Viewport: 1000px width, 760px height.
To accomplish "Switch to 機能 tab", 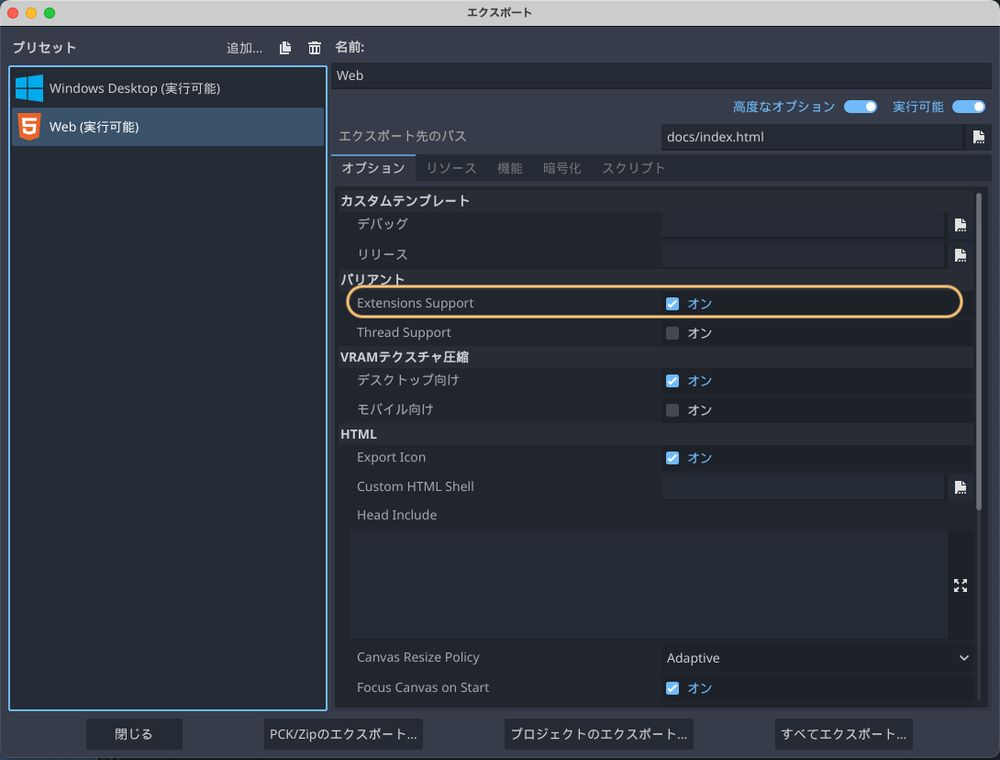I will click(x=510, y=168).
